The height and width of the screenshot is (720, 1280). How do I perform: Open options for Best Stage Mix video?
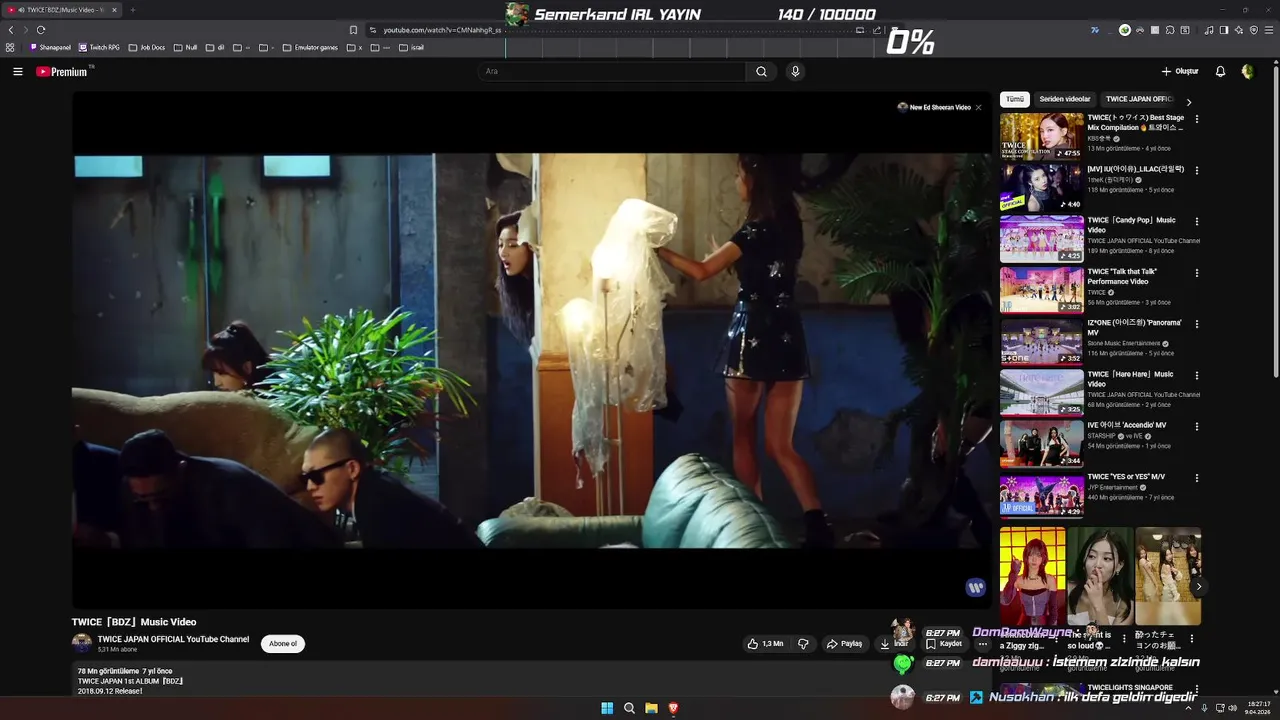(x=1196, y=119)
